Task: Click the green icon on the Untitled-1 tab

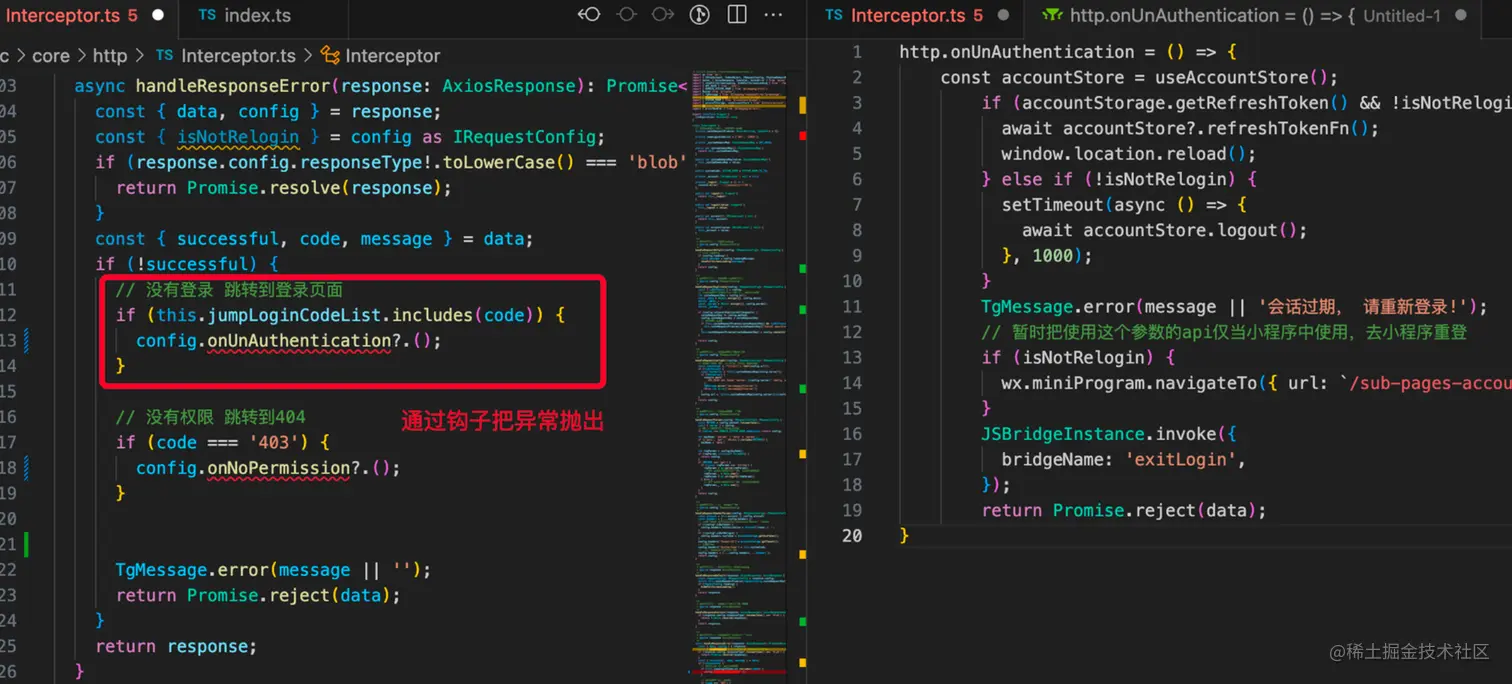Action: pyautogui.click(x=1051, y=15)
